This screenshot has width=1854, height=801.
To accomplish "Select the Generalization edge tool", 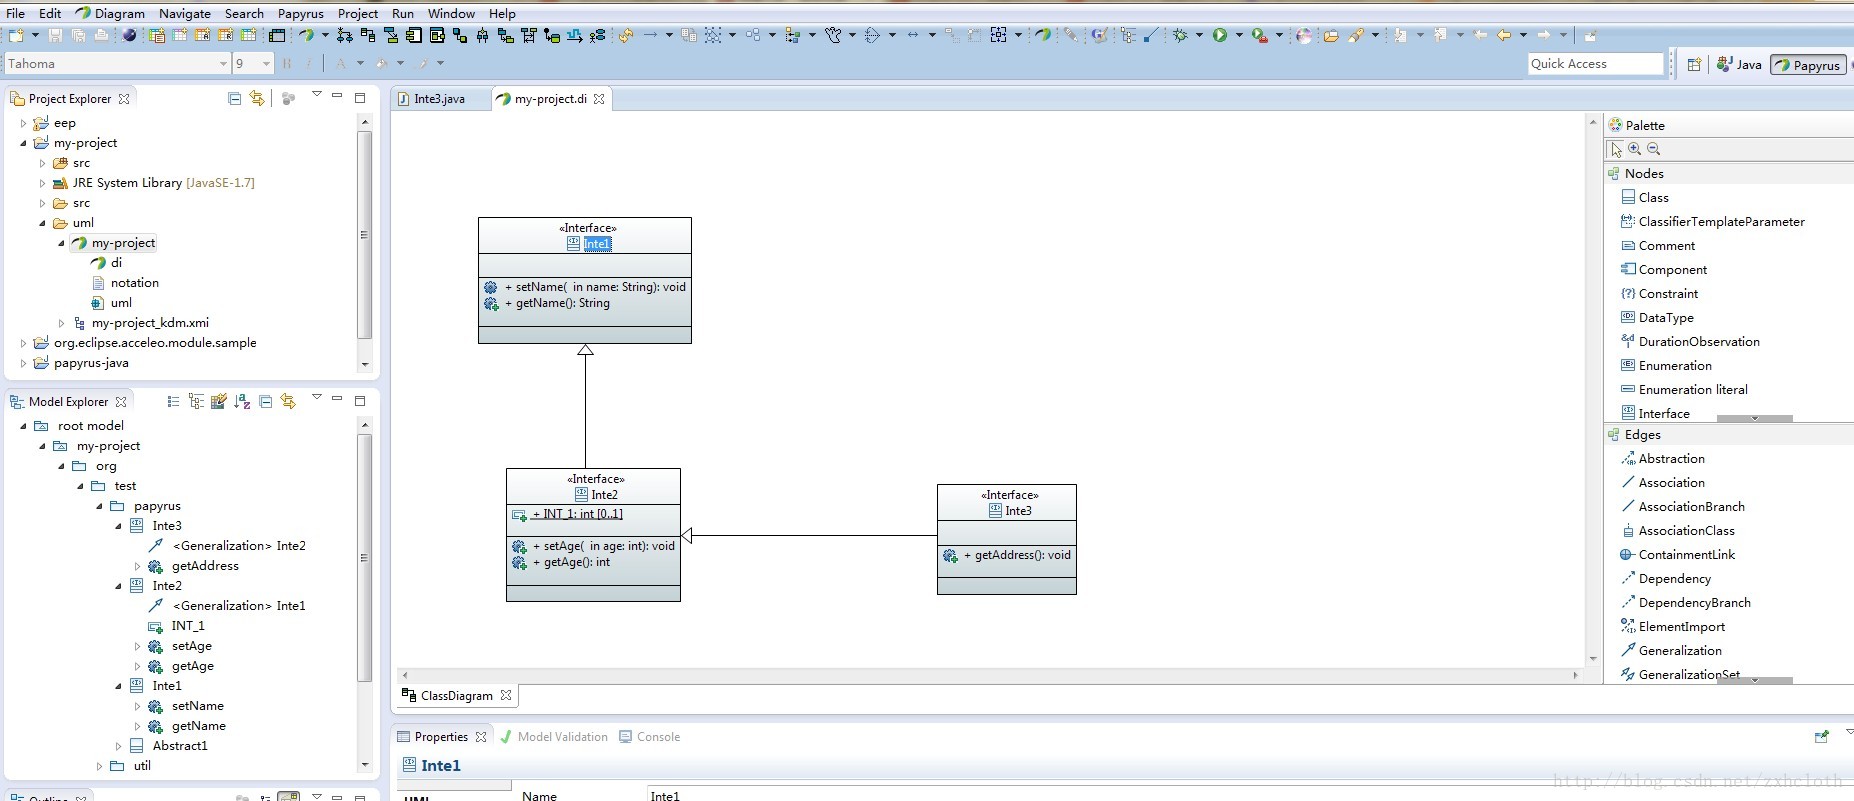I will (x=1671, y=651).
